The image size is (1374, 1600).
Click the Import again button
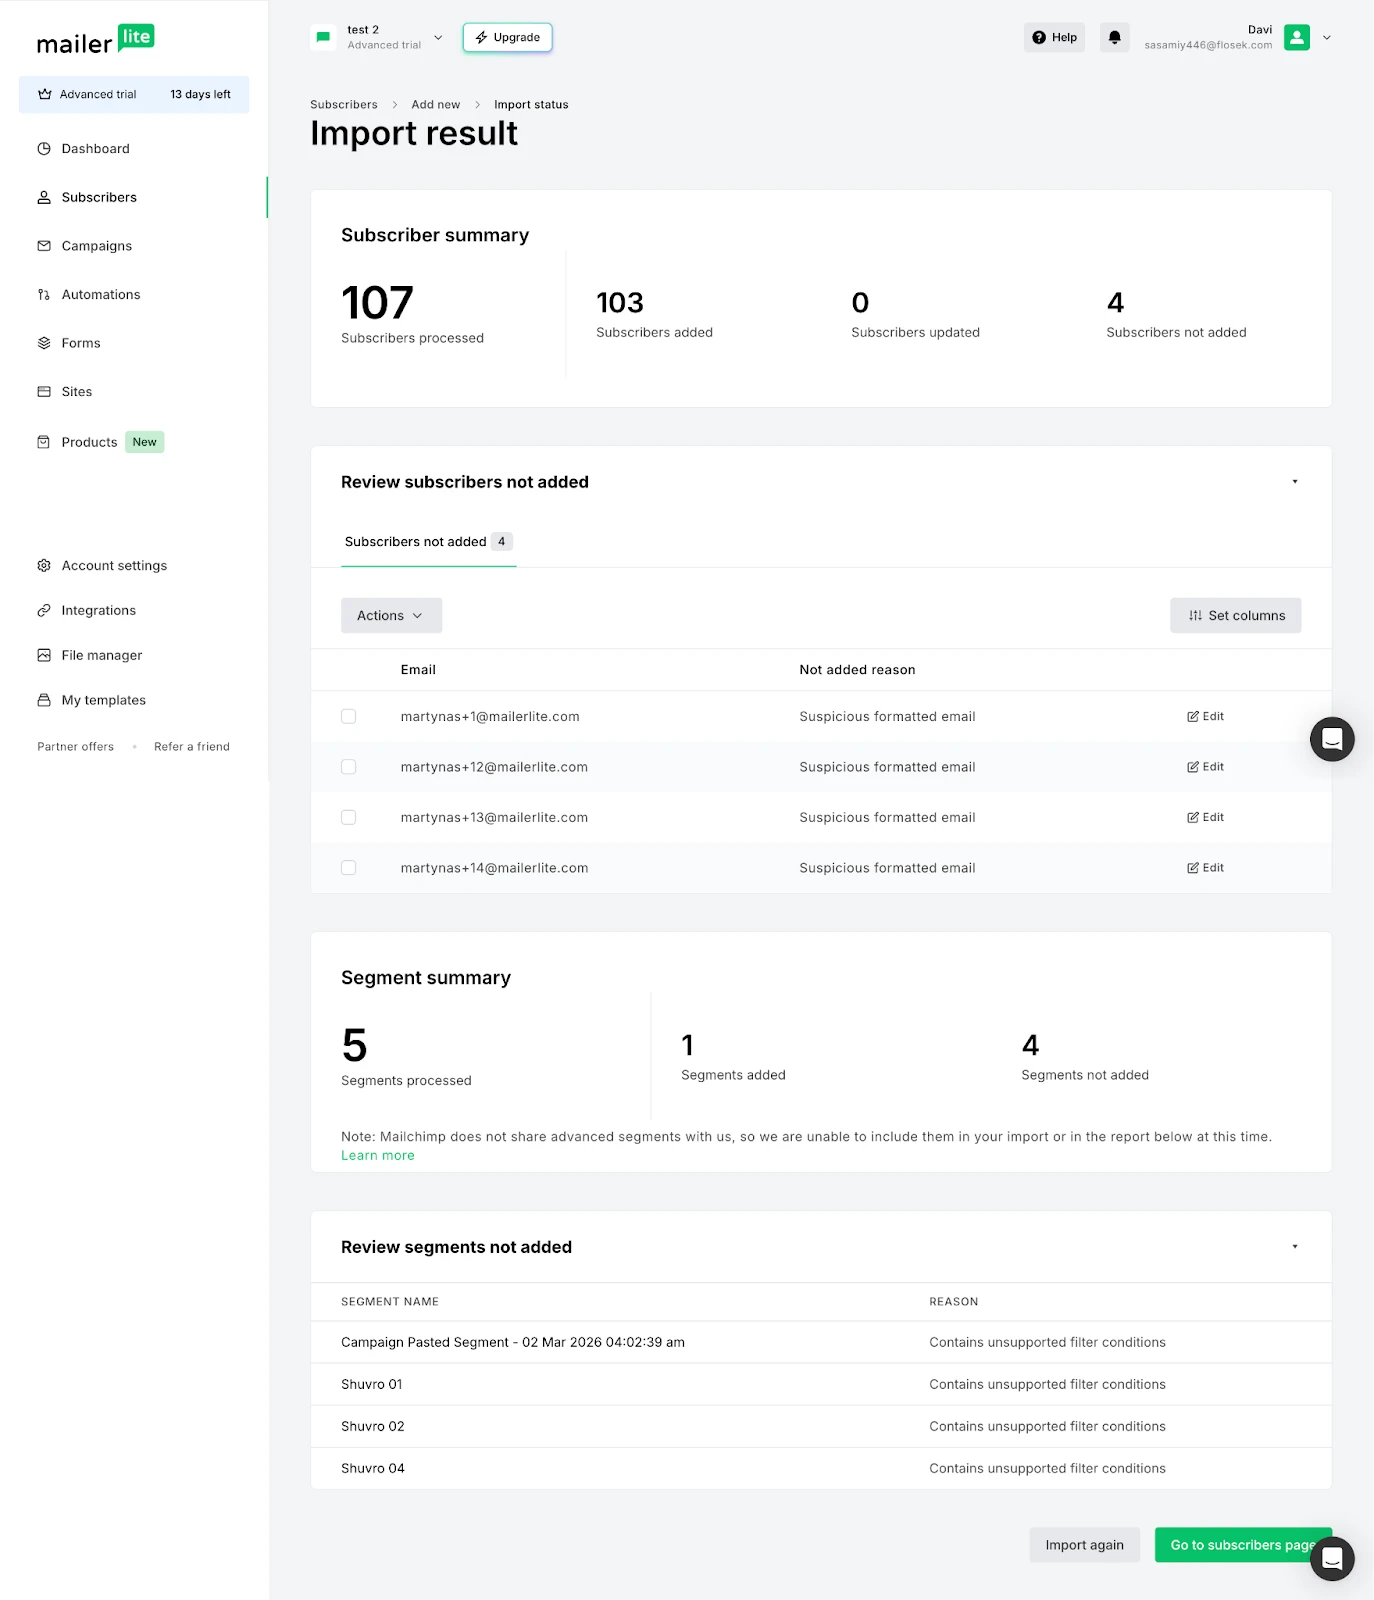tap(1084, 1545)
